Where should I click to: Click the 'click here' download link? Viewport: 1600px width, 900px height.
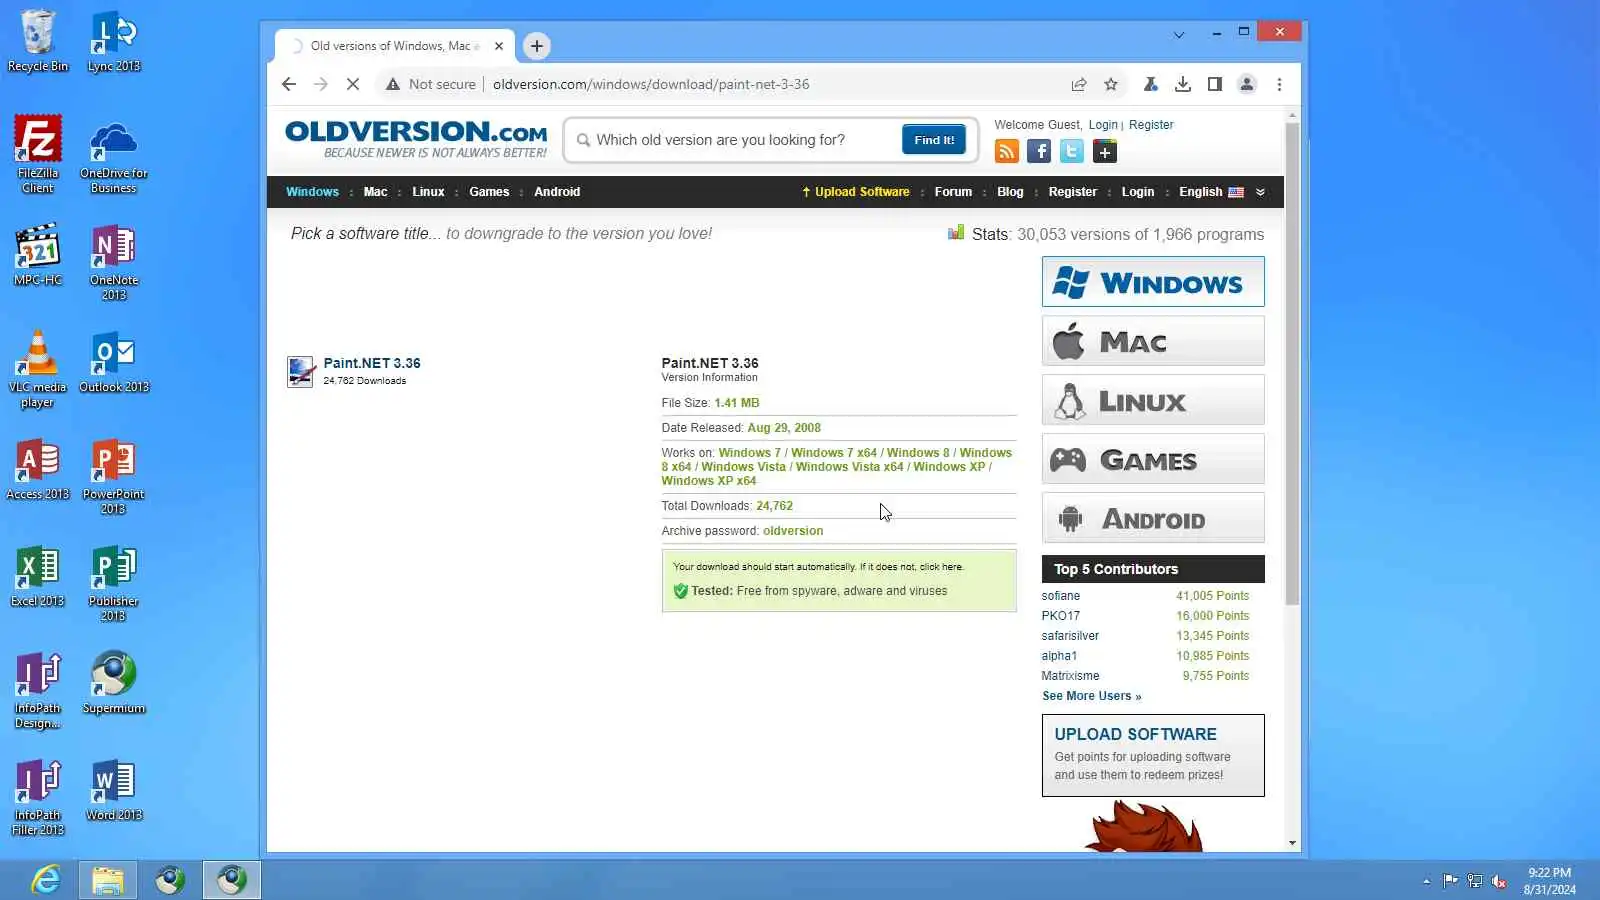[940, 567]
